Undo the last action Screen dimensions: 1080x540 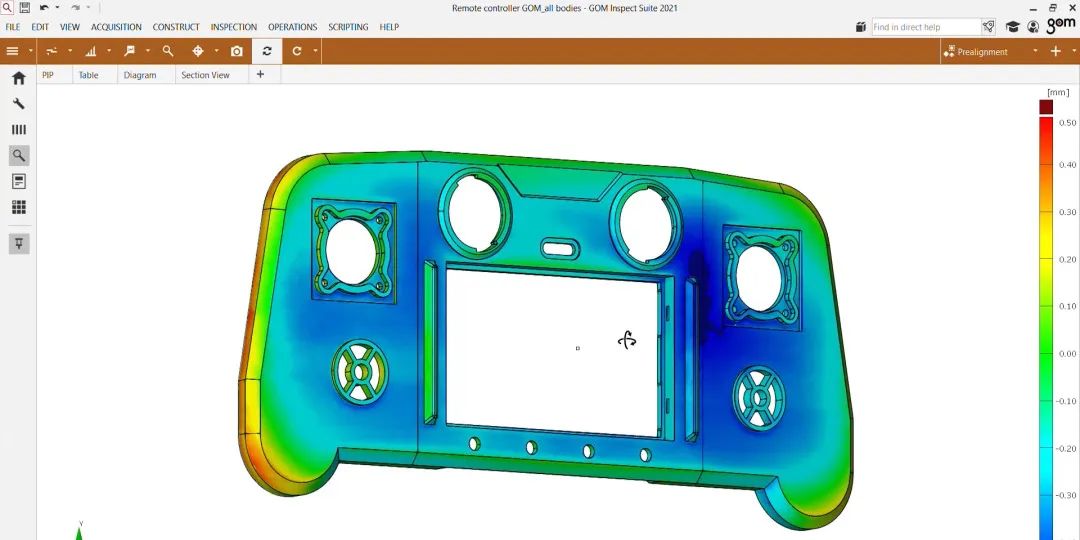(x=44, y=8)
